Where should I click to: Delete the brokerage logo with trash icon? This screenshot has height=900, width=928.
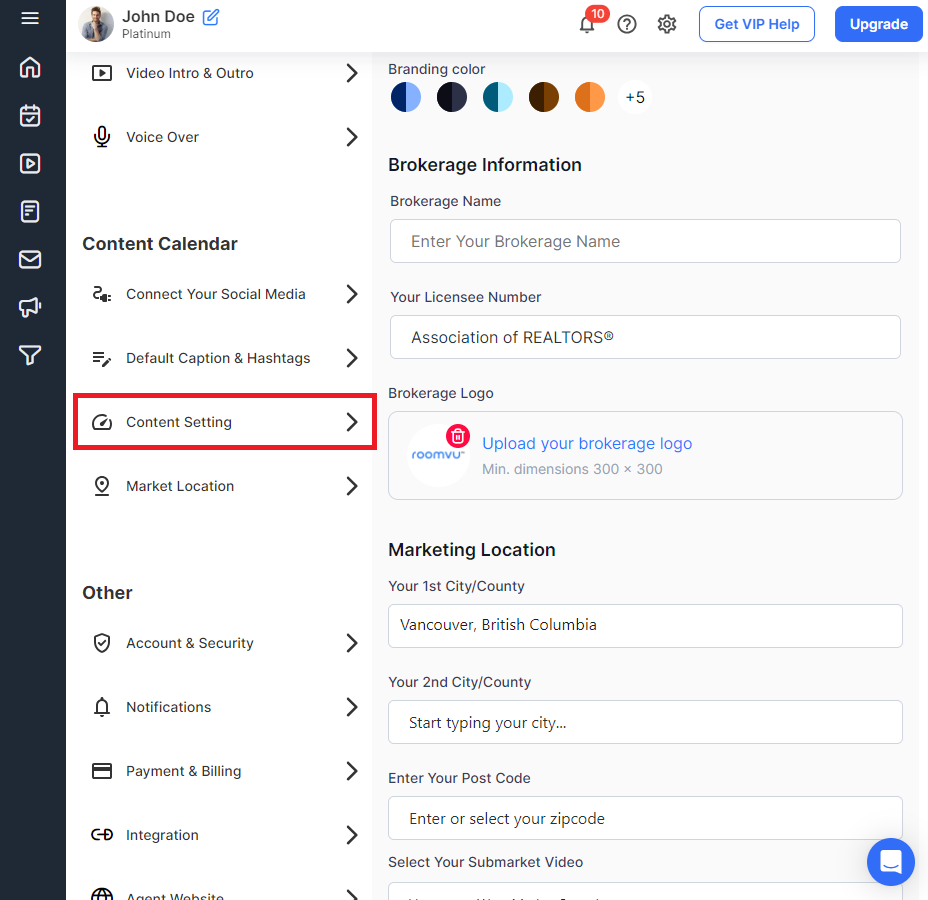(x=457, y=436)
